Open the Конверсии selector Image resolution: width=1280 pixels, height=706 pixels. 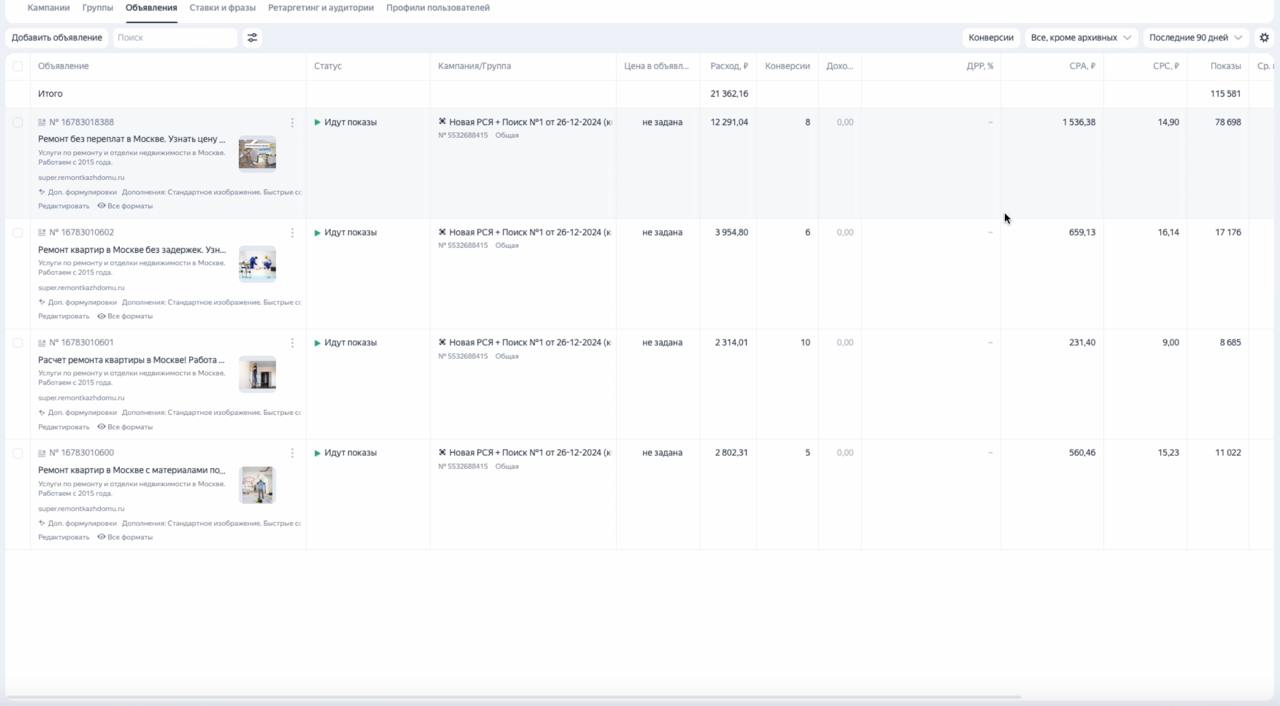pyautogui.click(x=991, y=38)
